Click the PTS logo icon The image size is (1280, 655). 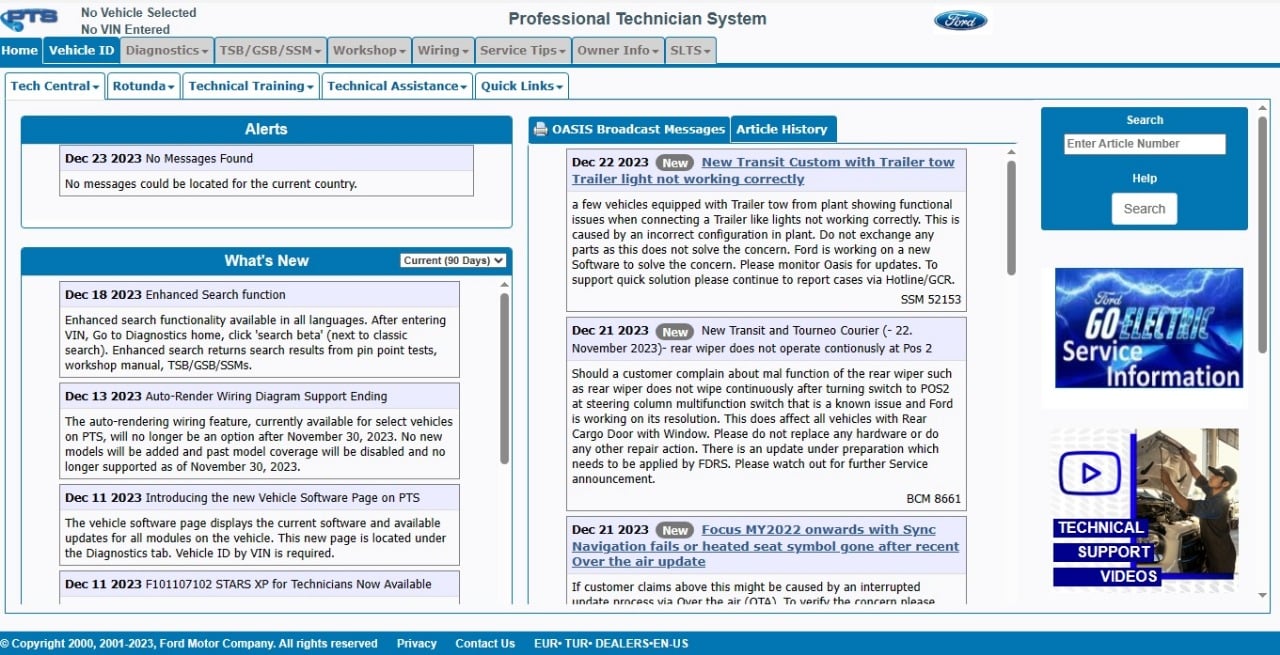click(x=30, y=19)
